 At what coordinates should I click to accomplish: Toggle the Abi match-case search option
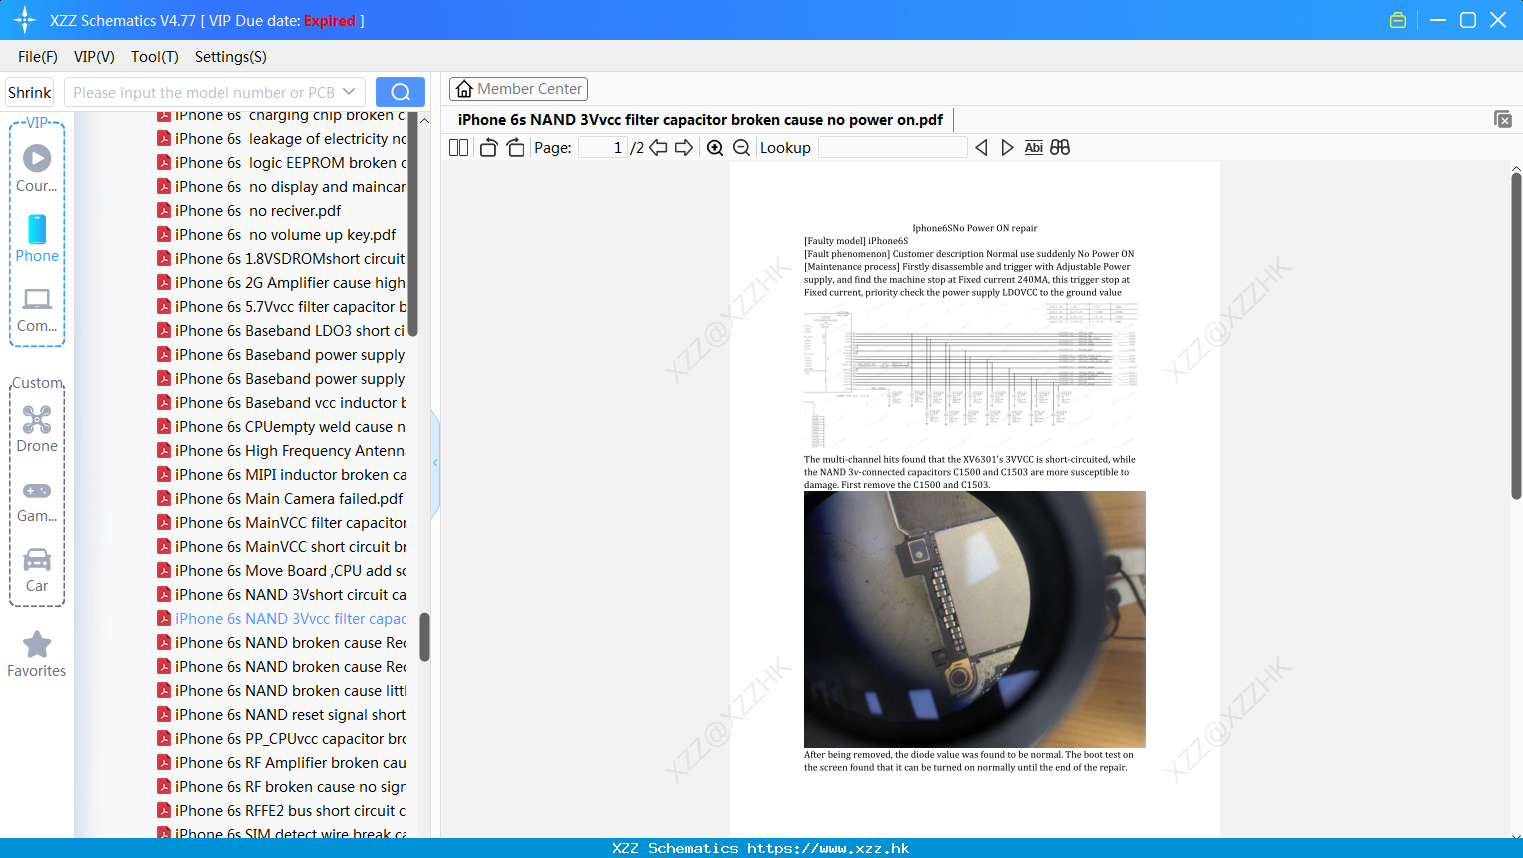(1033, 148)
